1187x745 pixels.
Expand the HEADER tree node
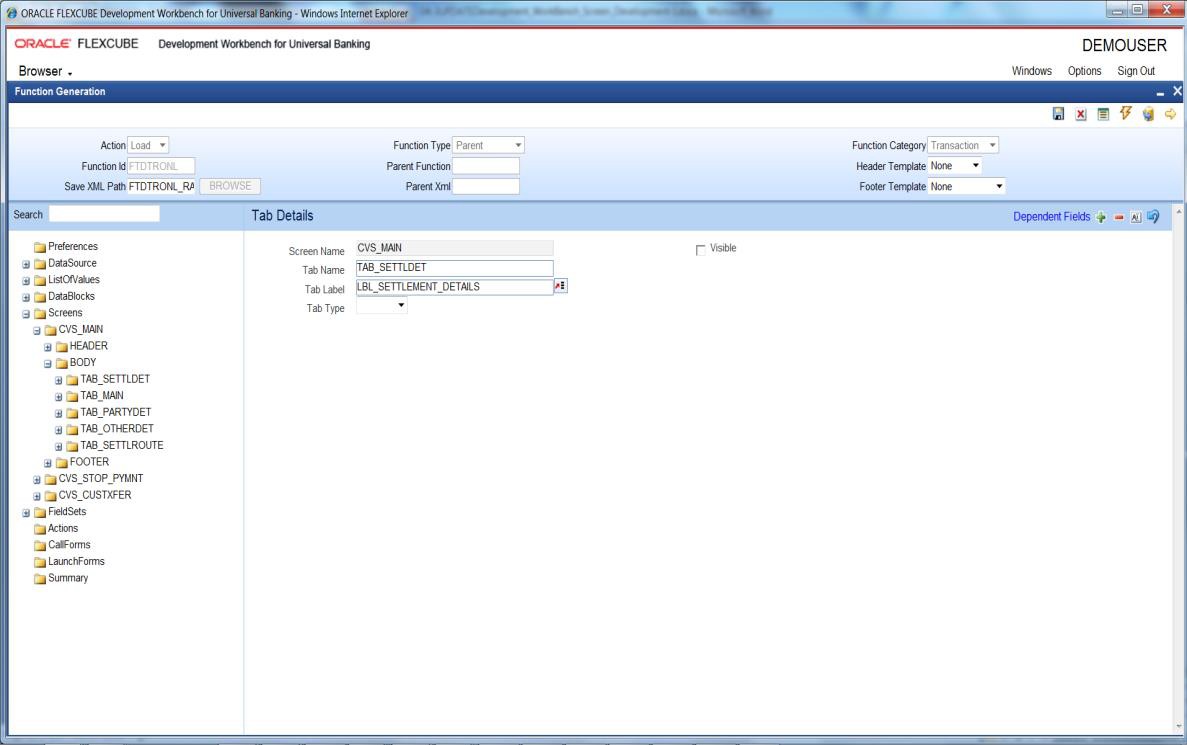48,348
